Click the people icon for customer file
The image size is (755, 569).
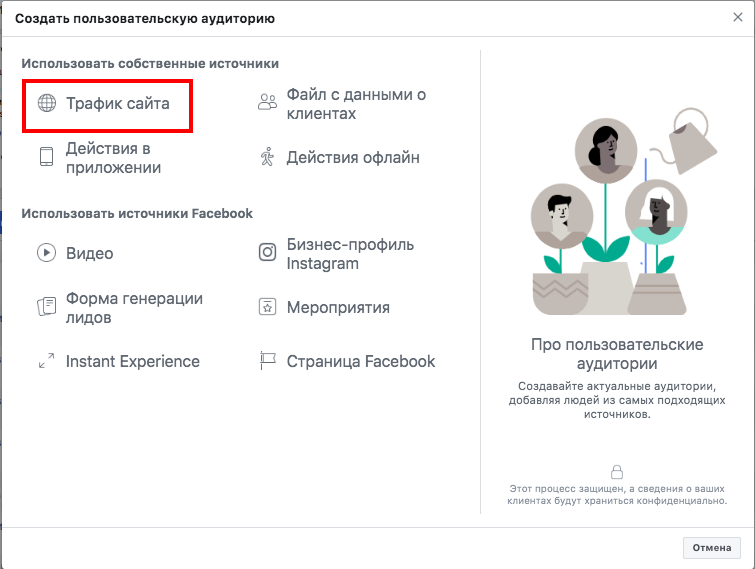[x=268, y=102]
